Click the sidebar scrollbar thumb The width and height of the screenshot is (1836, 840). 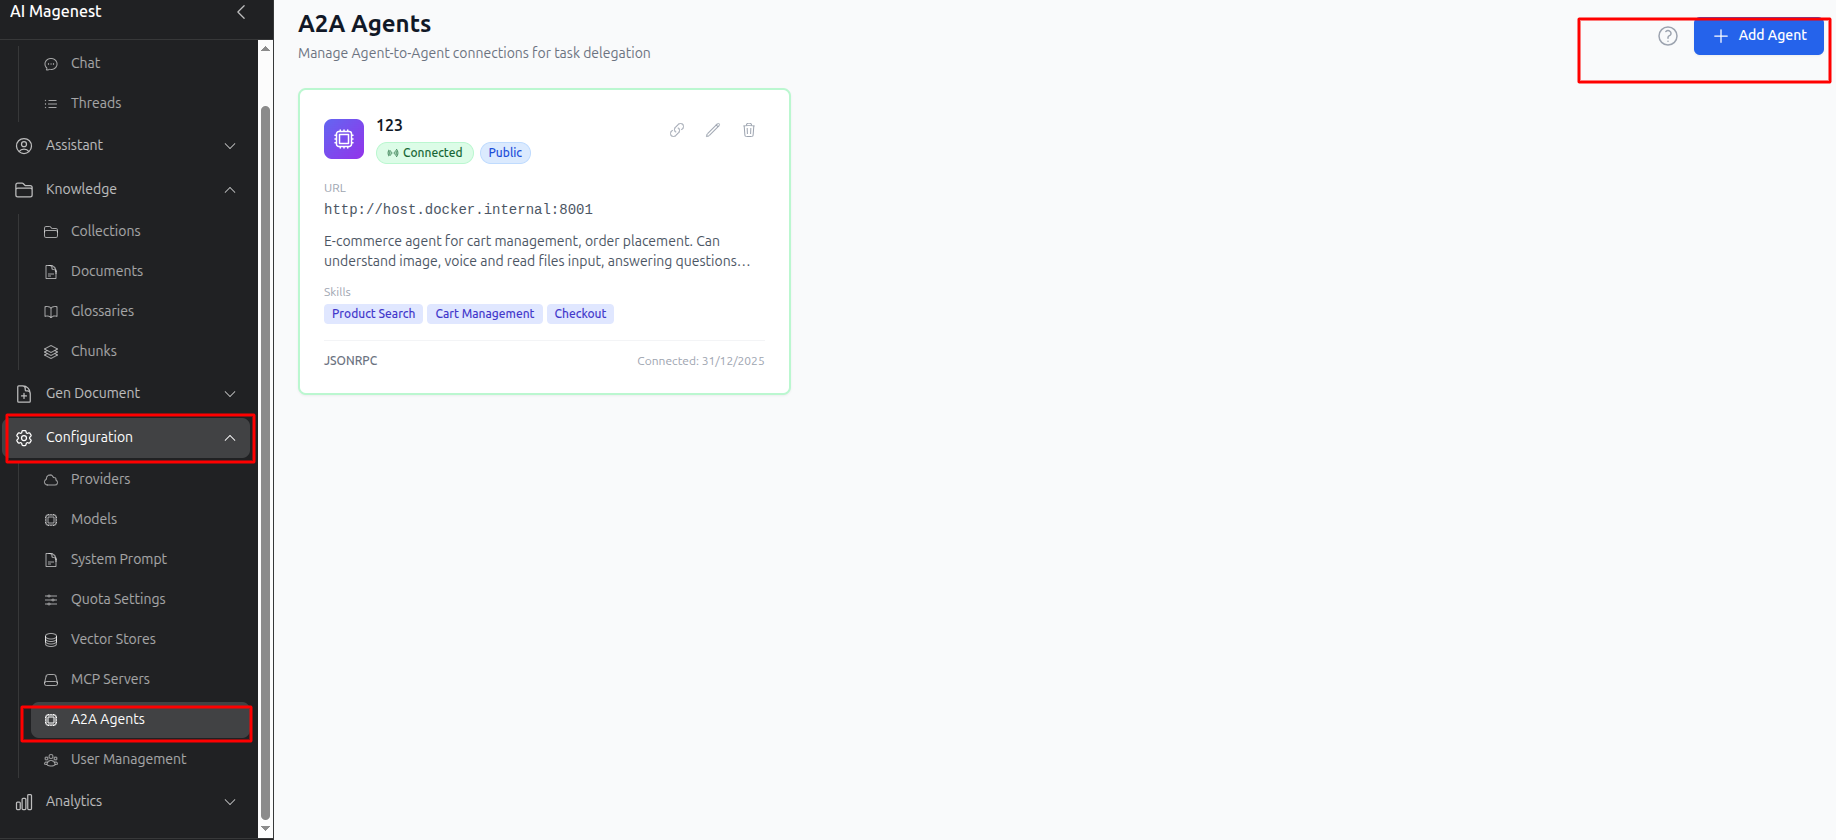tap(266, 462)
